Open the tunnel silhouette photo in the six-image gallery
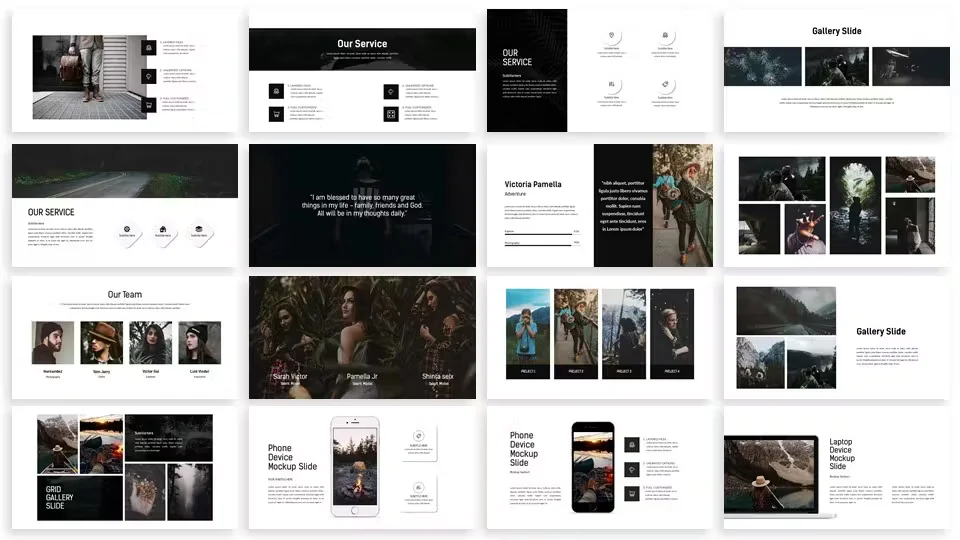This screenshot has width=960, height=540. tap(855, 205)
